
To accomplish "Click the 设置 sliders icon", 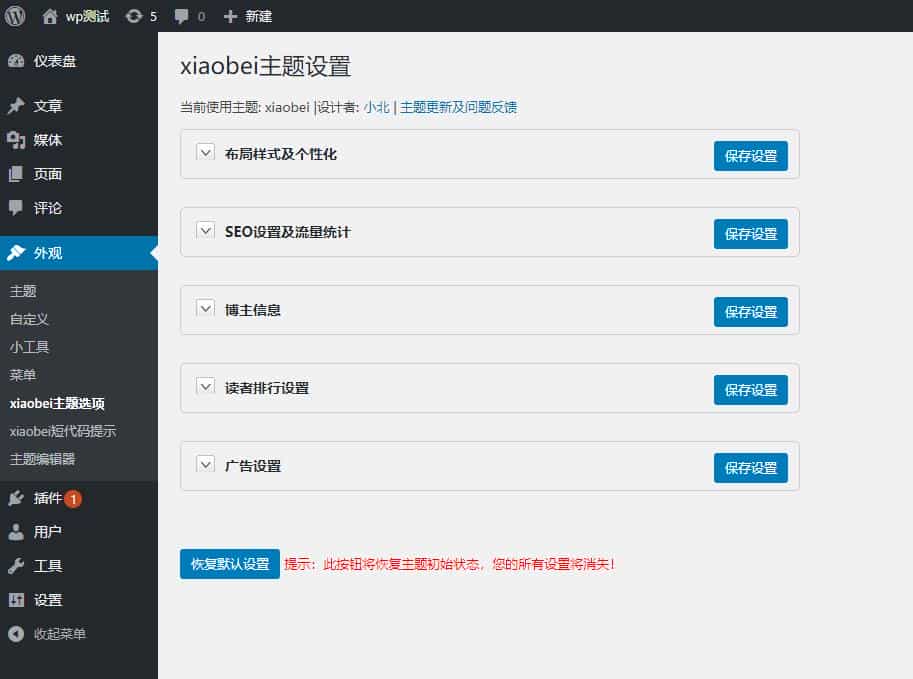I will click(16, 600).
